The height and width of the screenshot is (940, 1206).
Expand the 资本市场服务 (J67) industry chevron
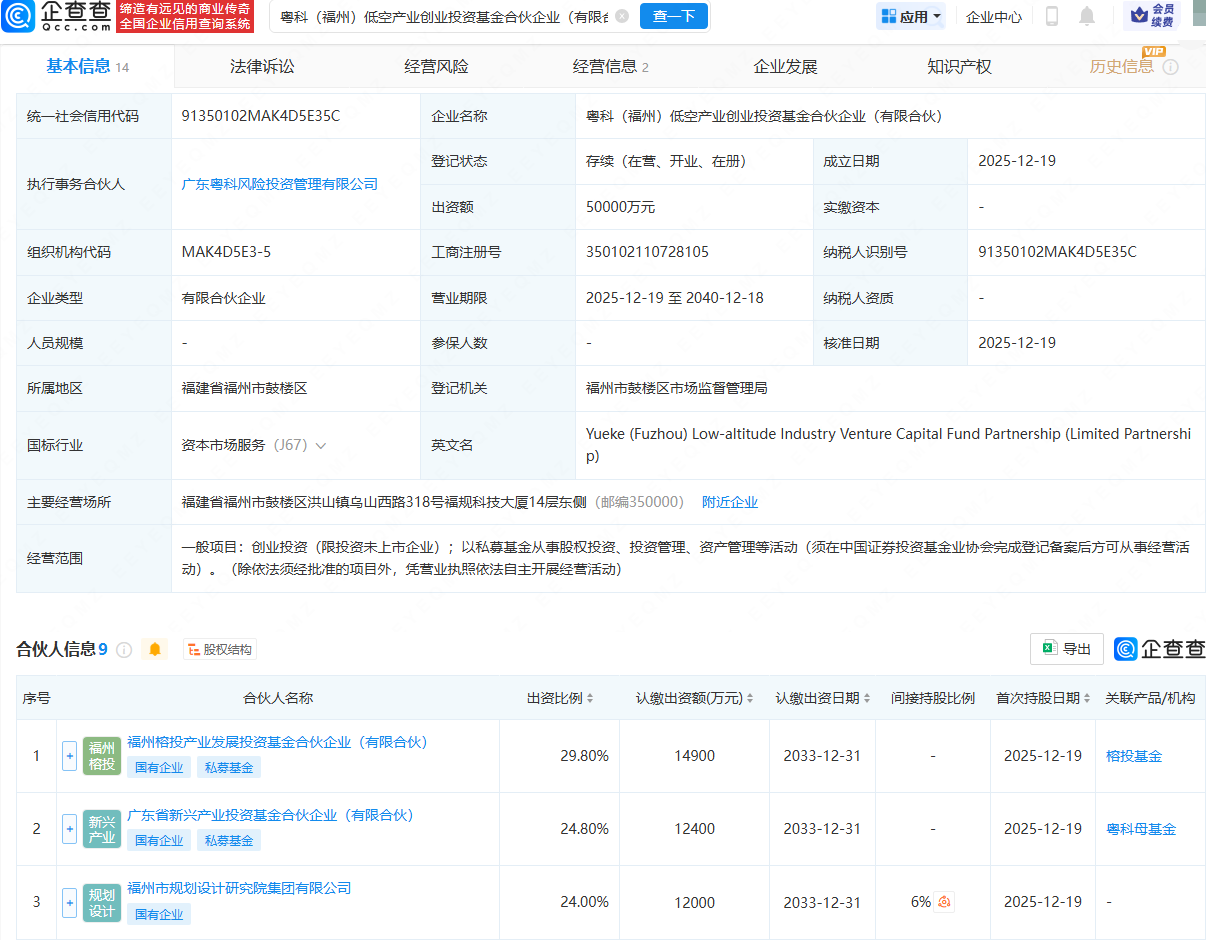[x=321, y=446]
